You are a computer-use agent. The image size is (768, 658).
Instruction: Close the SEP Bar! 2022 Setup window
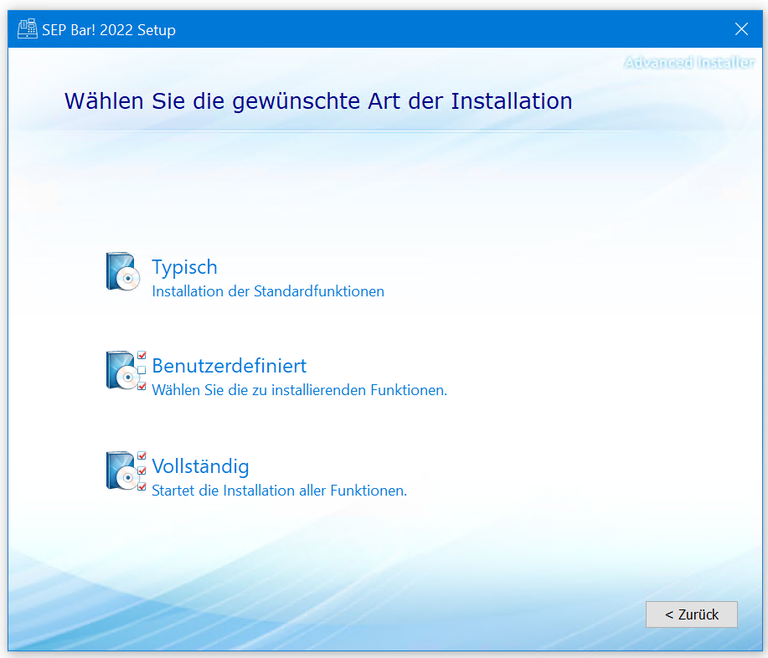[741, 29]
